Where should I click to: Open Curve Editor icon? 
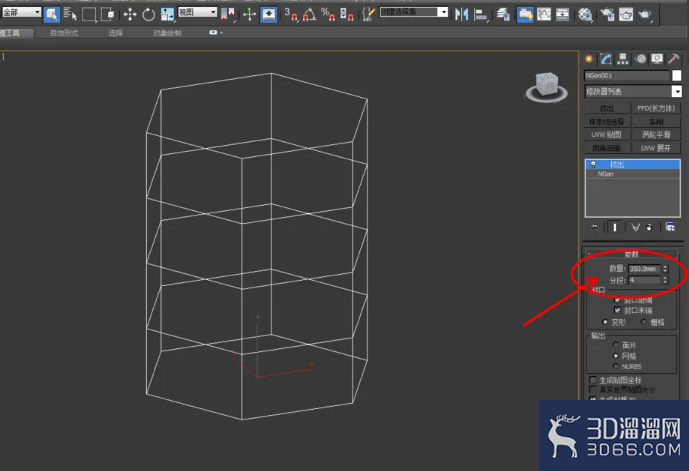click(x=544, y=14)
